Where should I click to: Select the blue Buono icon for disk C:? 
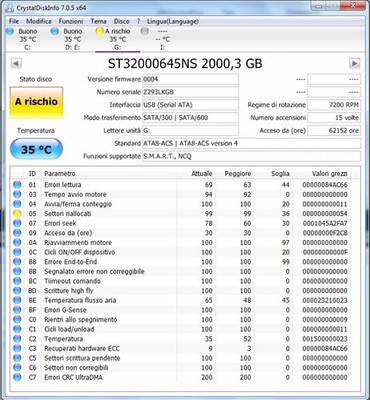point(10,31)
